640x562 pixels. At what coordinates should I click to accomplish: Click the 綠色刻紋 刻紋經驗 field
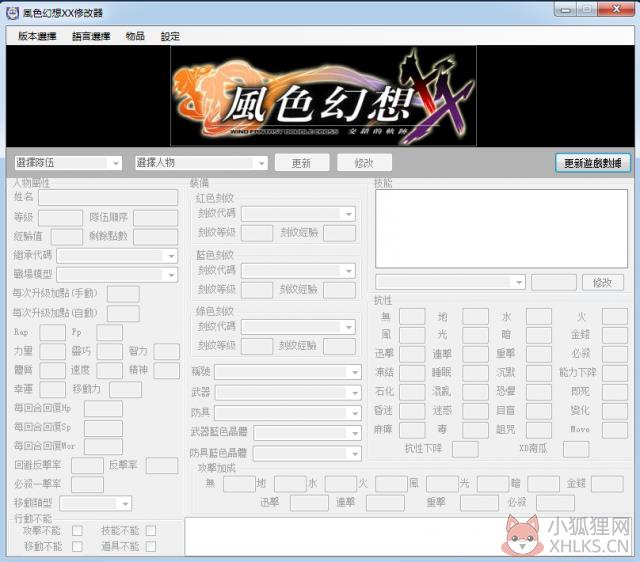[340, 346]
